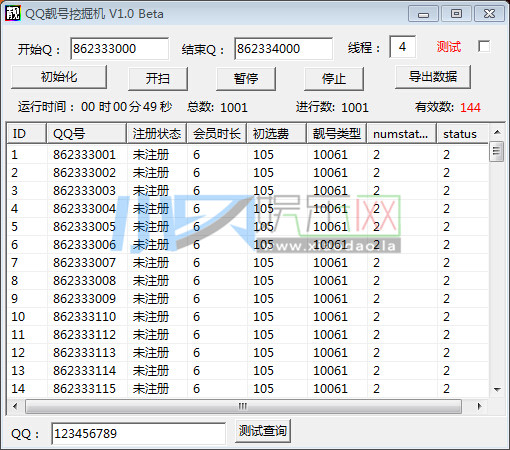Sort by the 会员时长 column header
Screen dimensions: 510x450
[x=217, y=134]
